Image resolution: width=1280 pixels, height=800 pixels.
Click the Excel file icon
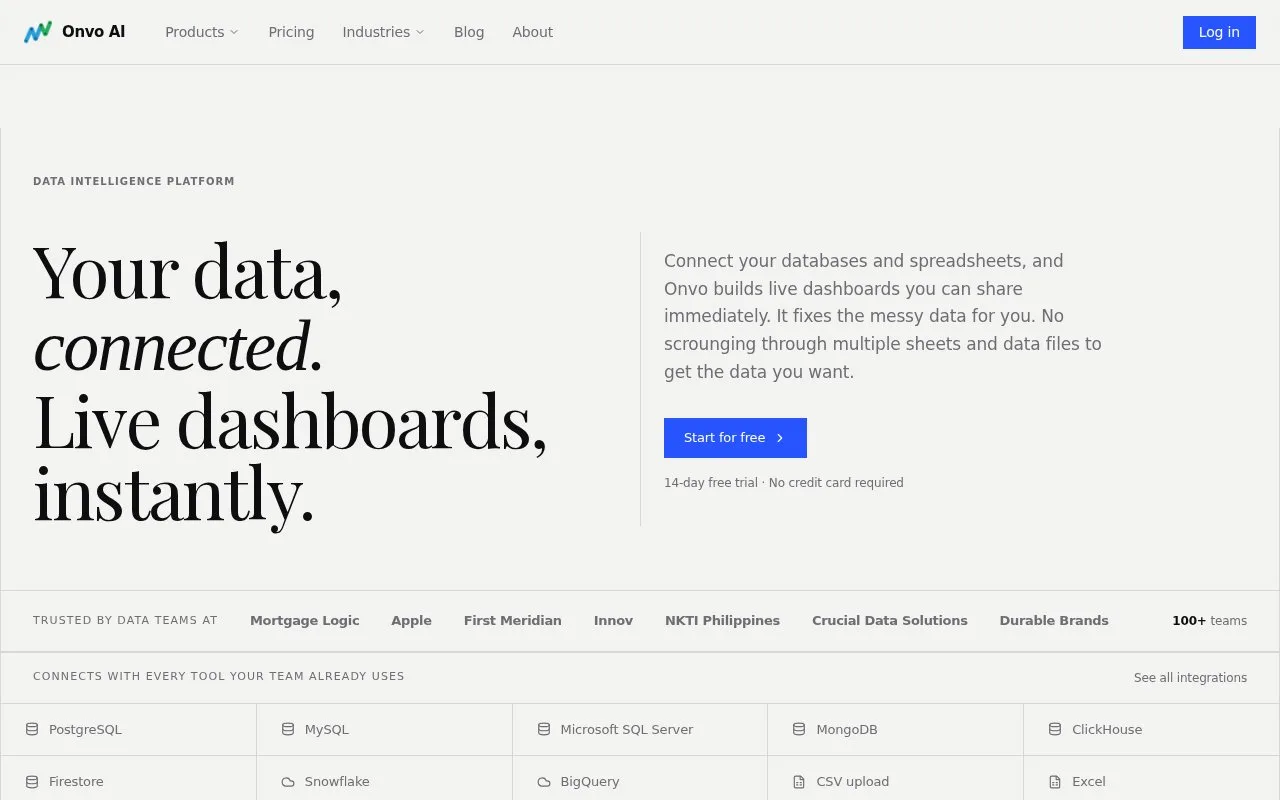click(1055, 781)
